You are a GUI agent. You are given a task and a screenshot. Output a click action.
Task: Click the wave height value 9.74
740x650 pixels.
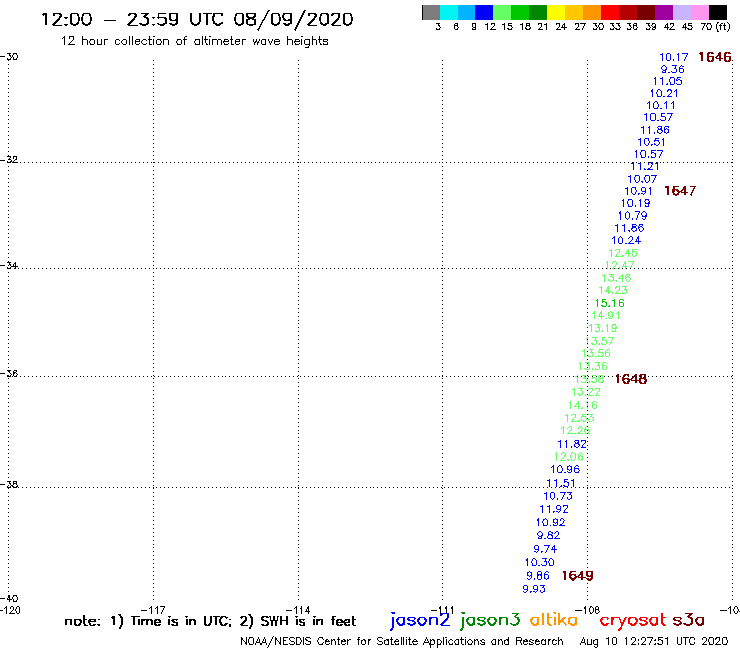pyautogui.click(x=545, y=549)
